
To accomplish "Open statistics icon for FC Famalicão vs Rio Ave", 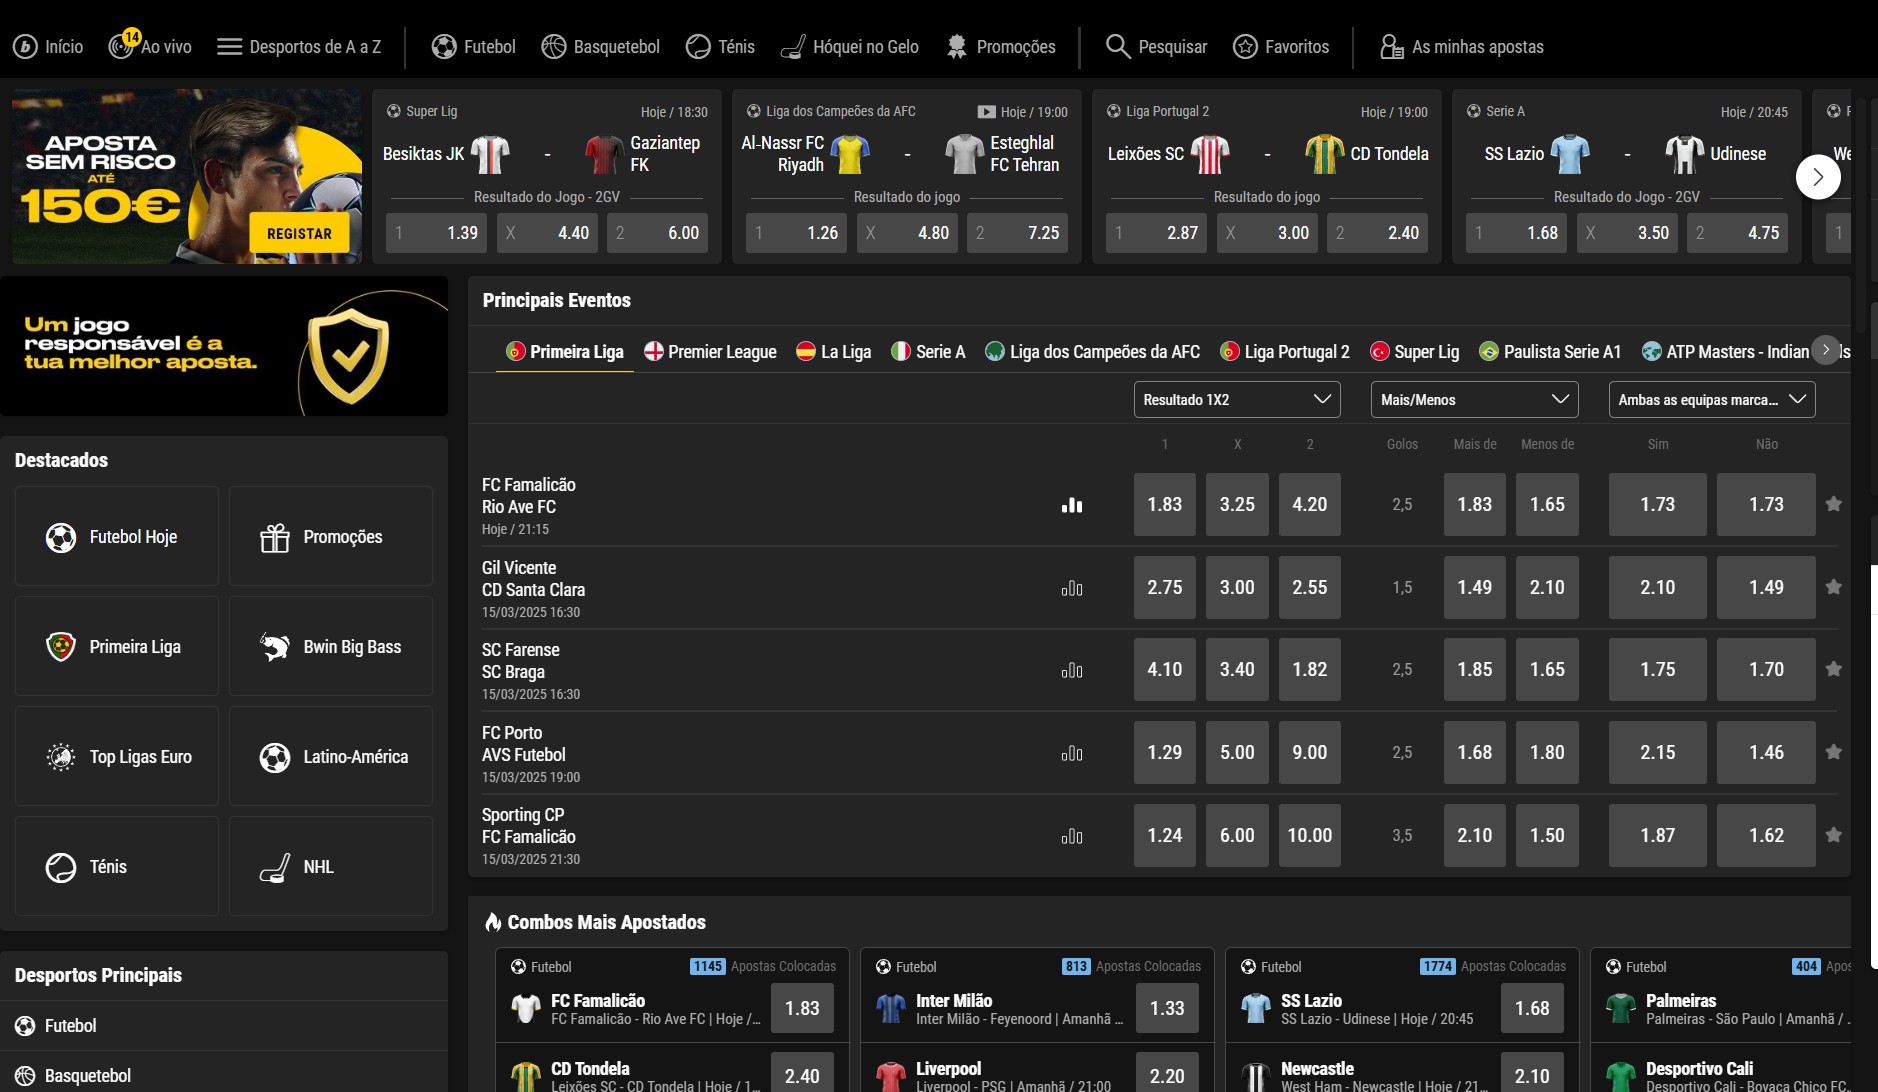I will 1072,505.
